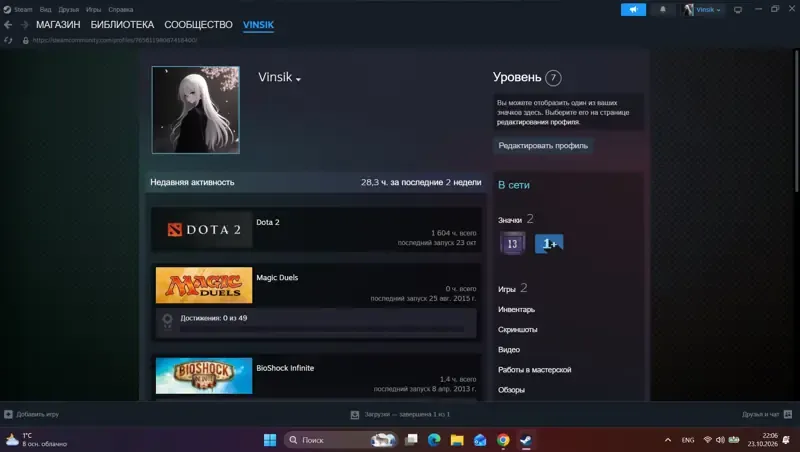
Task: Open Magic Duels banner image
Action: point(204,285)
